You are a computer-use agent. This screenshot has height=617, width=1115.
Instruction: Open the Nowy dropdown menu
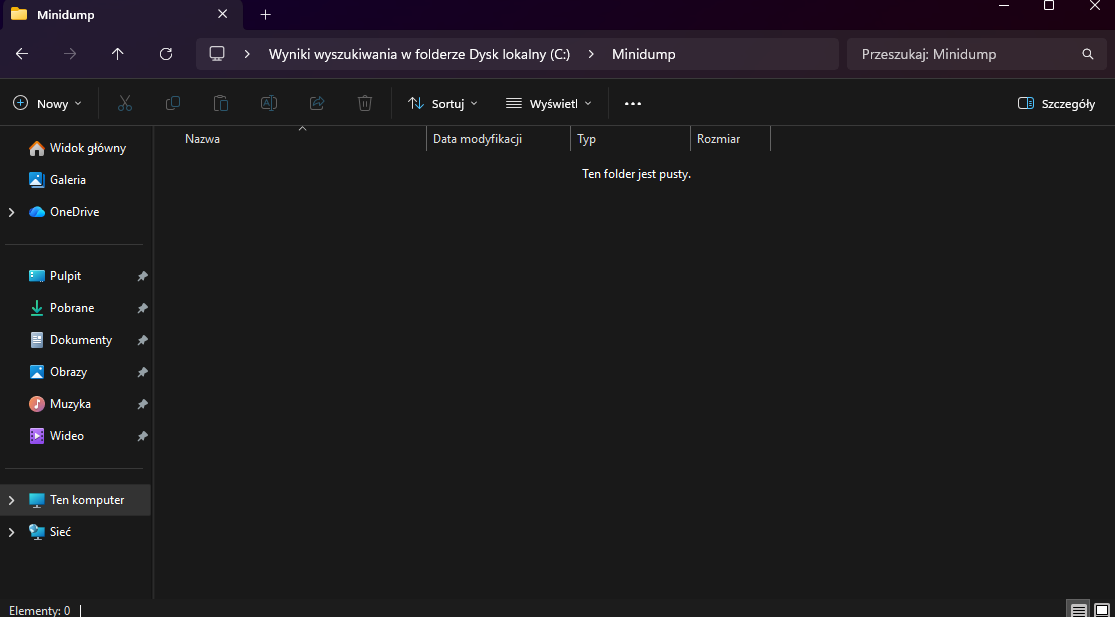(x=48, y=104)
